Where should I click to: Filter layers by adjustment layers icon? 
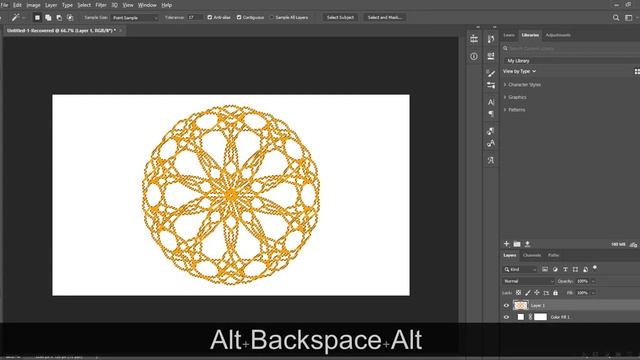coord(555,269)
